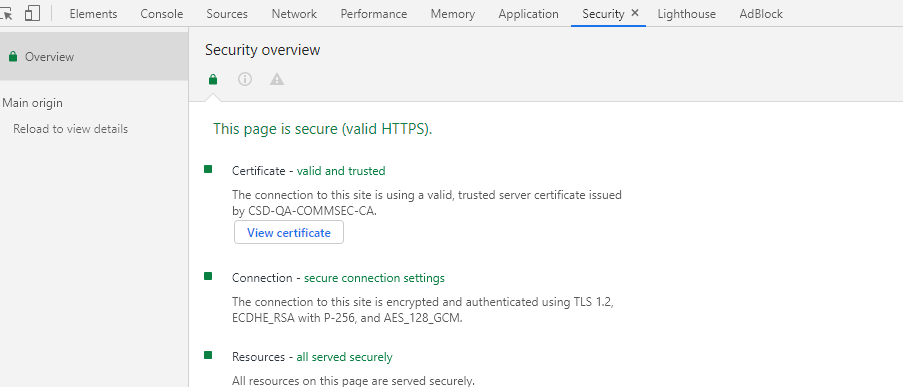Screen dimensions: 903x387
Task: Select the Security tab
Action: point(603,14)
